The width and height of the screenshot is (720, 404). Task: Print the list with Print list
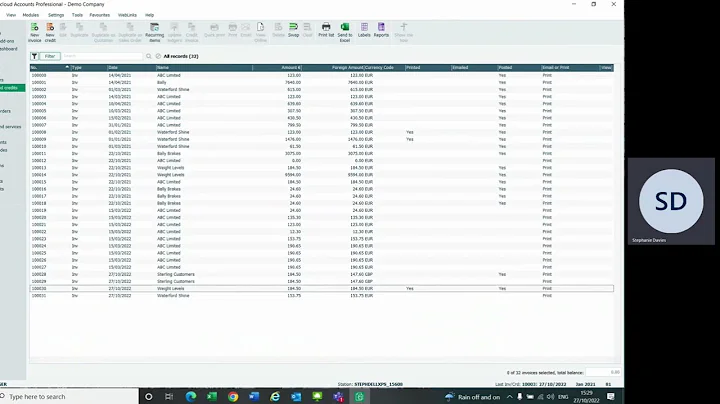[326, 30]
